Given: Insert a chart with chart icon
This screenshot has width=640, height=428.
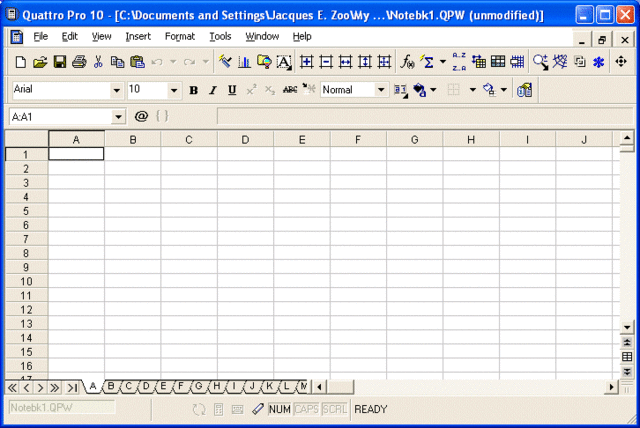Looking at the screenshot, I should [x=244, y=62].
